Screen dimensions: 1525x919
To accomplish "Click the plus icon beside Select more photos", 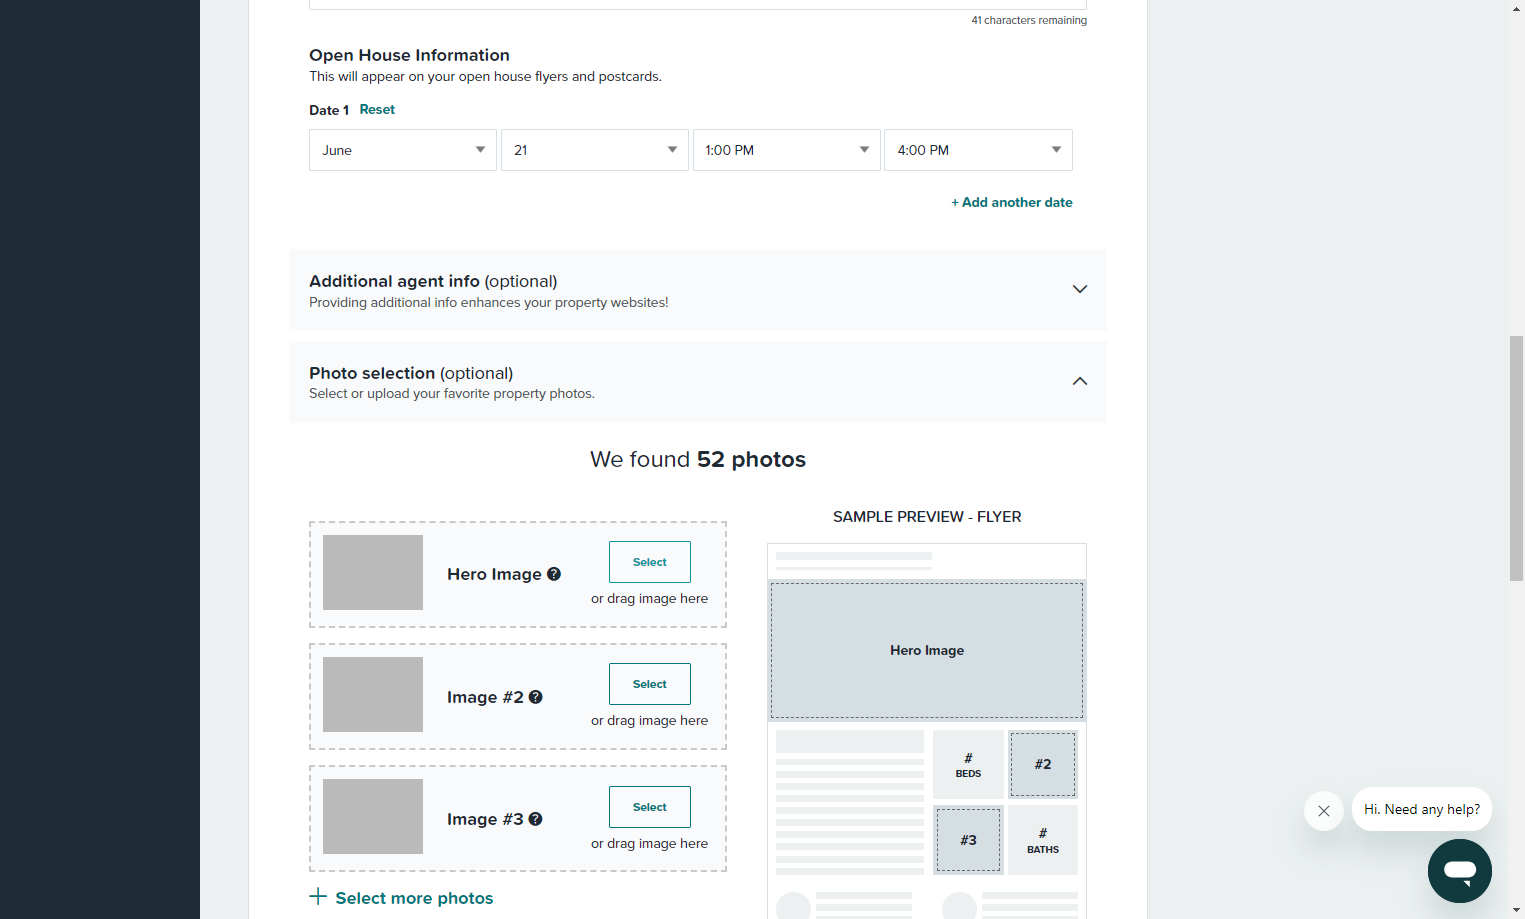I will pyautogui.click(x=318, y=896).
